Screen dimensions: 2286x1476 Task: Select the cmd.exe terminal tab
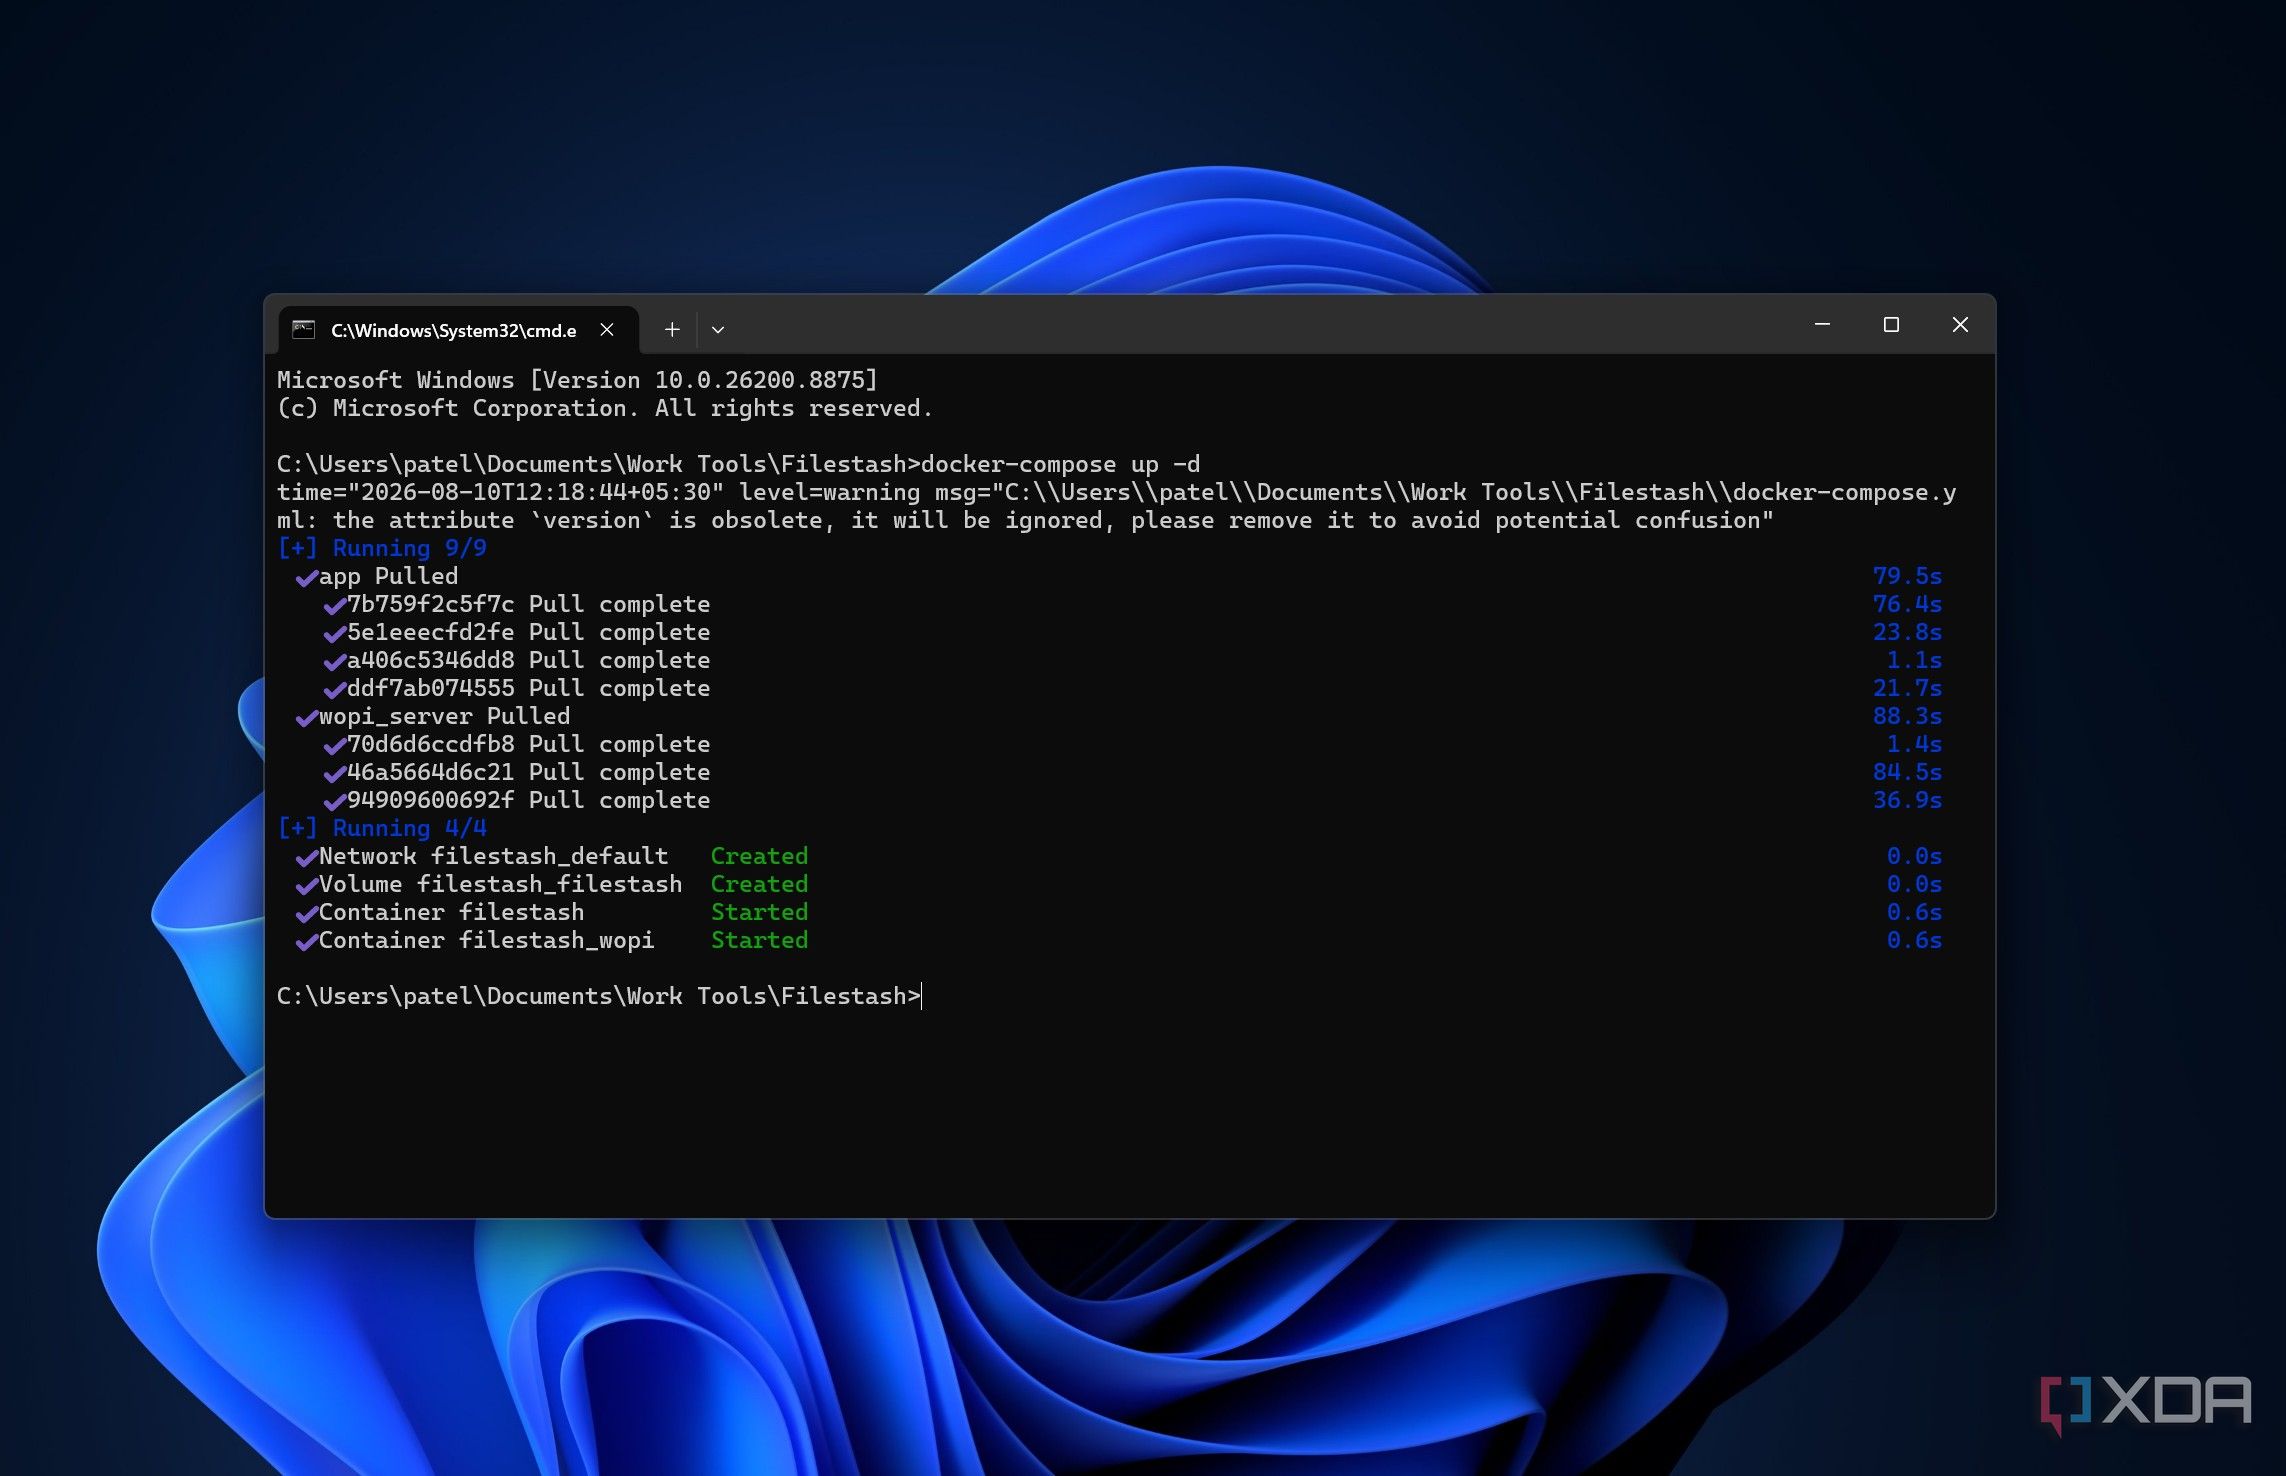pyautogui.click(x=458, y=330)
